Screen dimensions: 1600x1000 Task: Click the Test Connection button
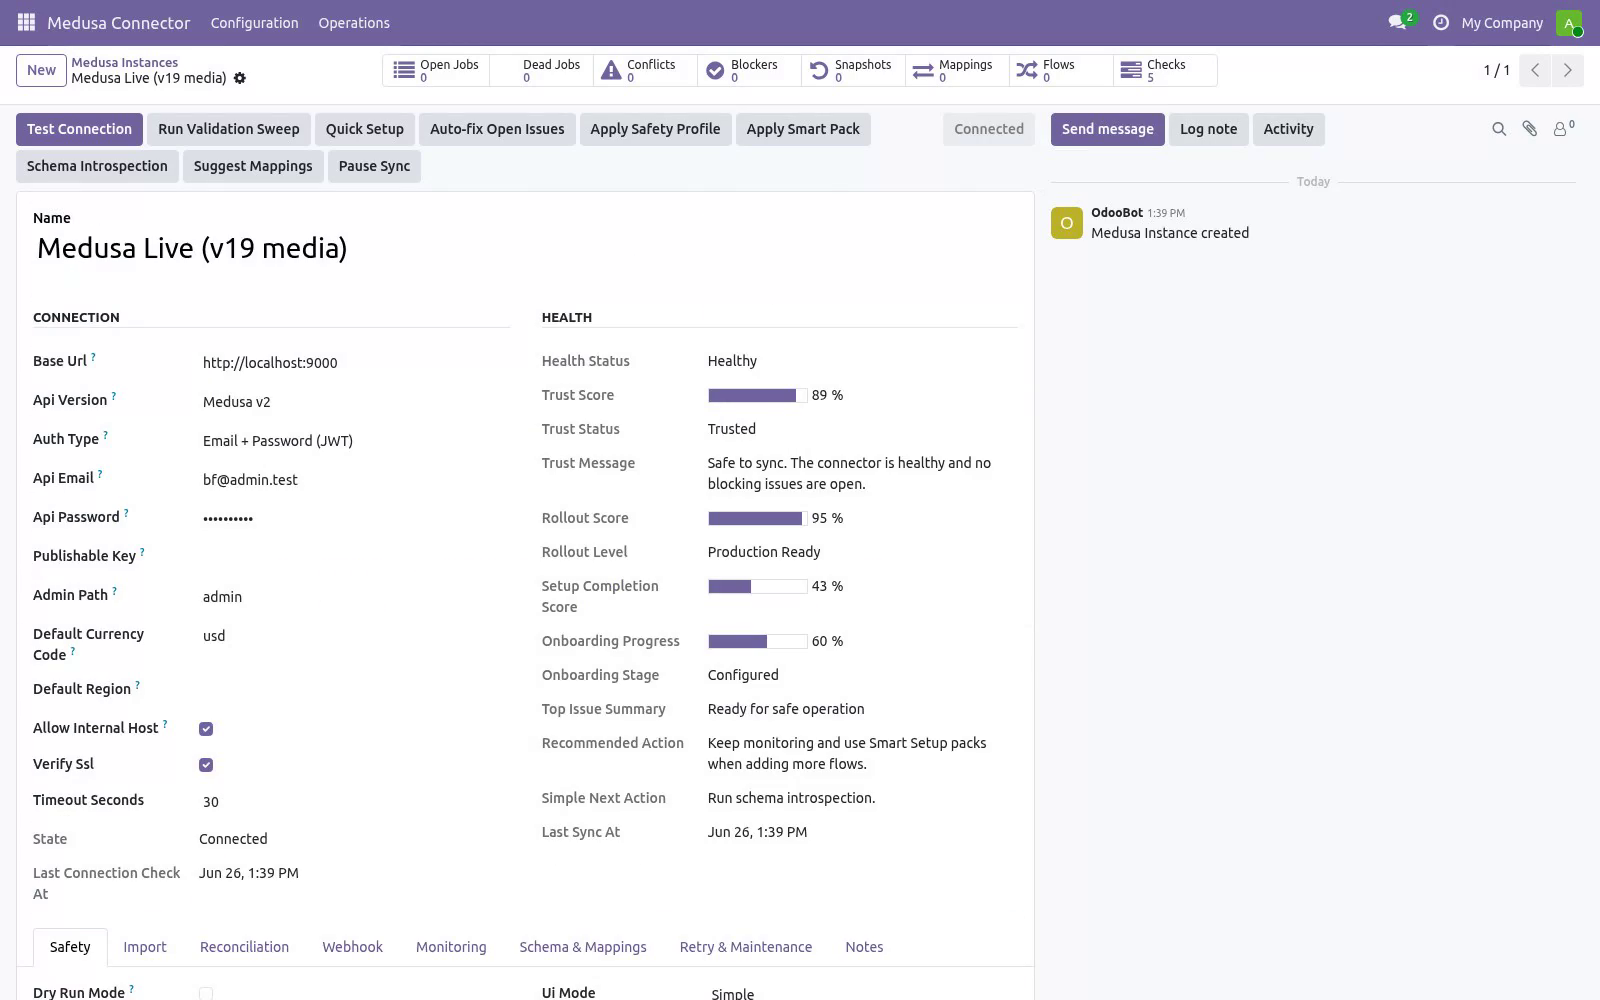click(79, 129)
